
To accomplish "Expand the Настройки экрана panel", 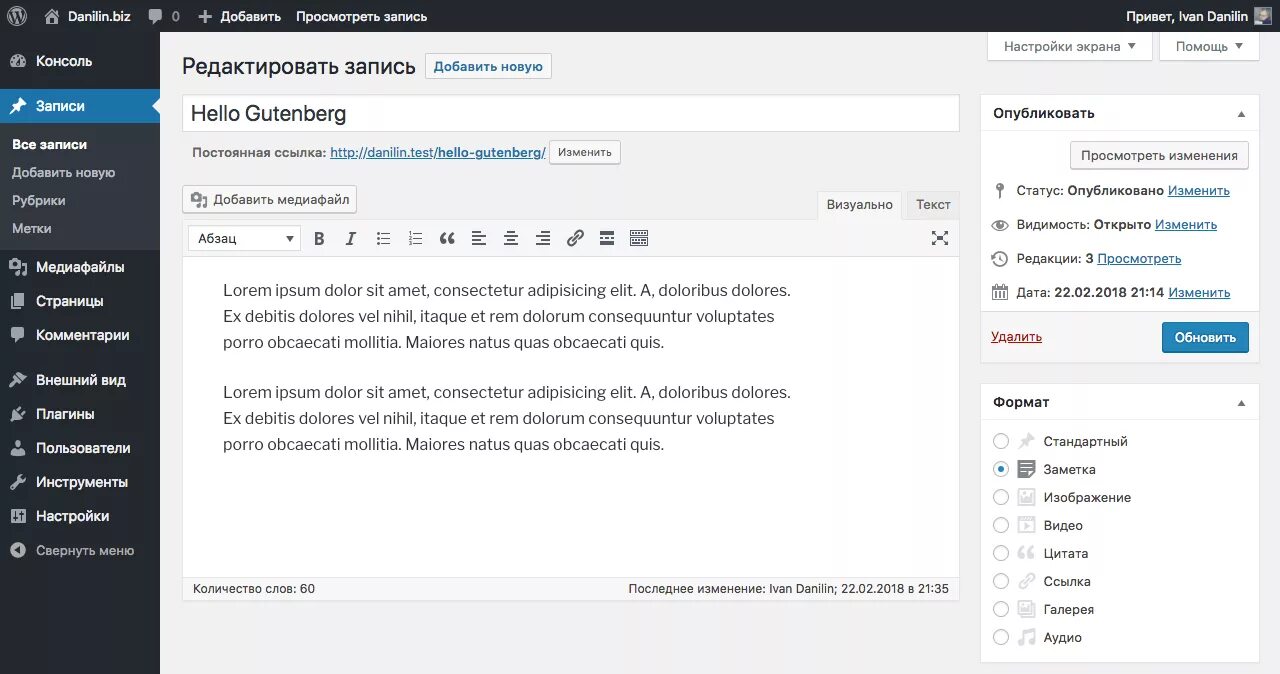I will (x=1069, y=46).
